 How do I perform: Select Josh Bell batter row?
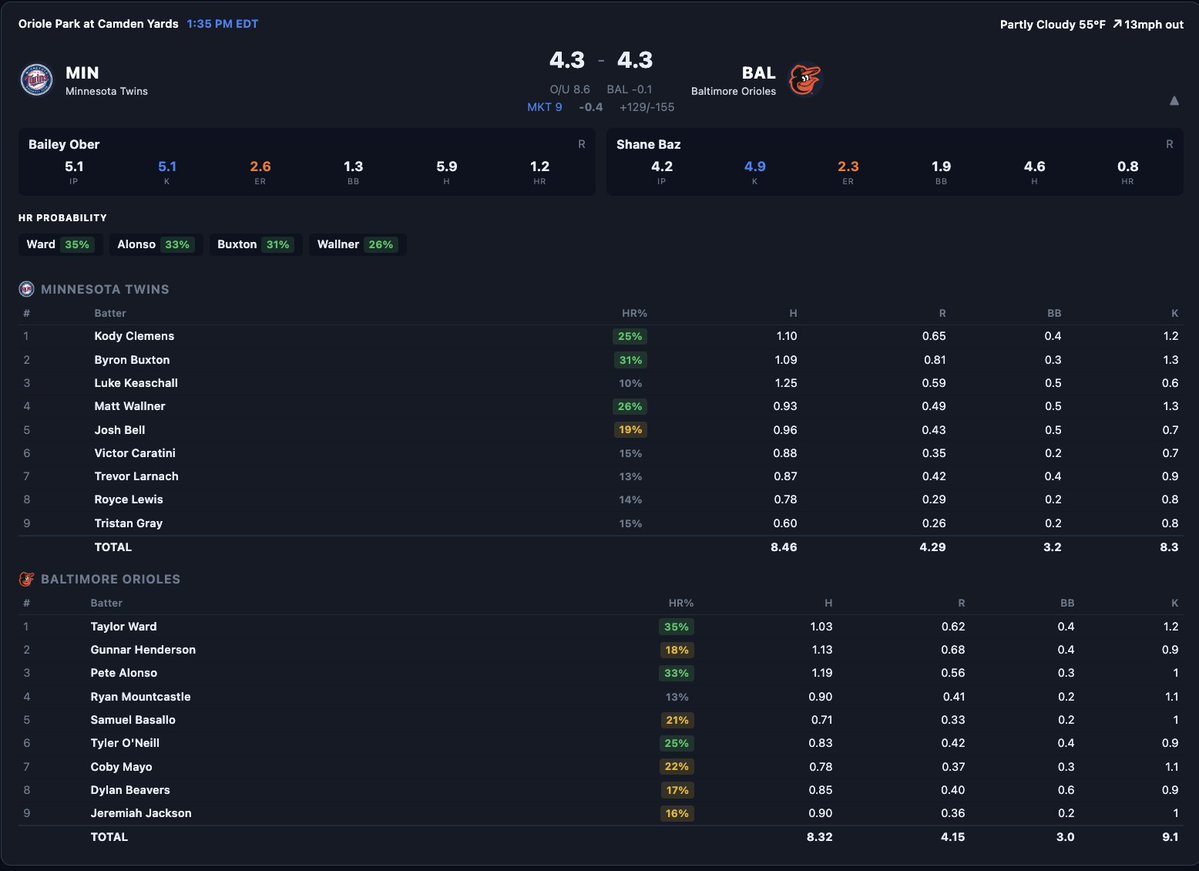(x=600, y=430)
